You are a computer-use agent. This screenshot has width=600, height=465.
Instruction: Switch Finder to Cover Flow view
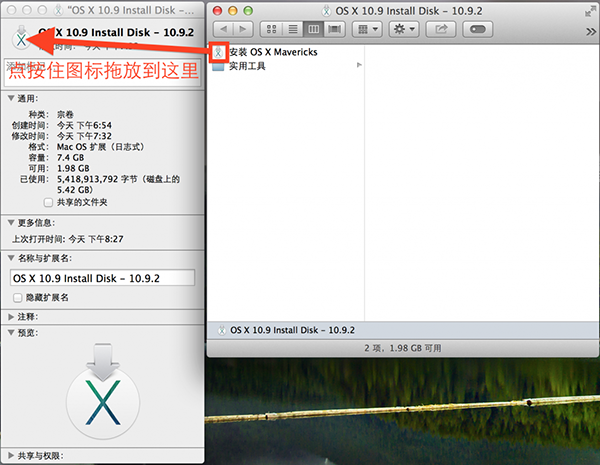tap(334, 29)
